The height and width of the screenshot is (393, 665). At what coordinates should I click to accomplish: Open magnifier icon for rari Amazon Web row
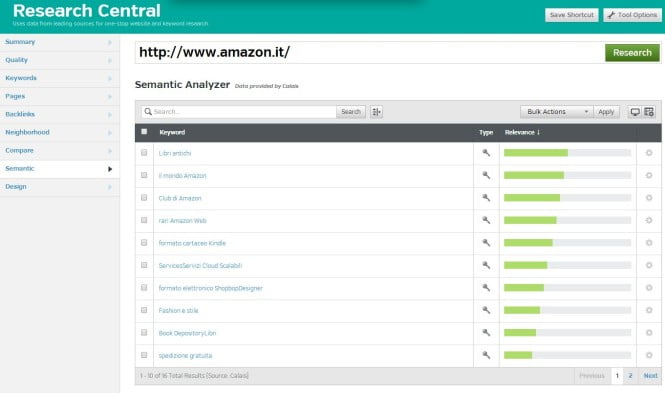click(x=486, y=220)
